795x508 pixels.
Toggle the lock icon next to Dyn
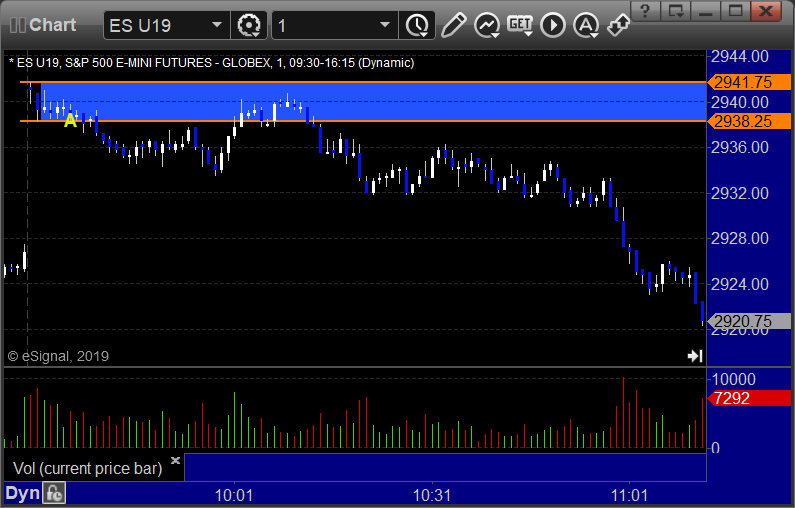[54, 493]
